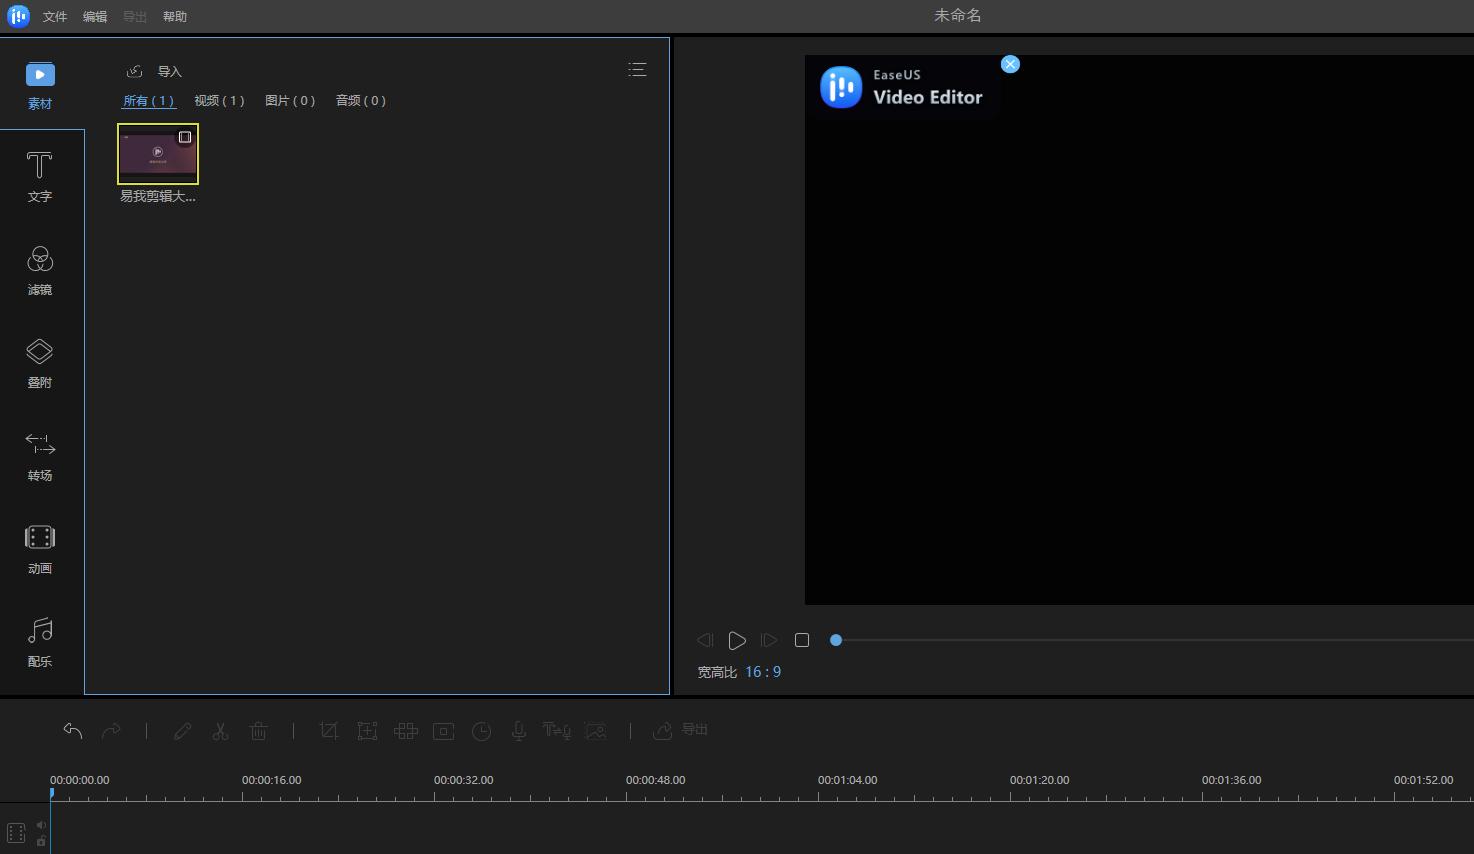Switch to the 视频 (1) tab

219,101
